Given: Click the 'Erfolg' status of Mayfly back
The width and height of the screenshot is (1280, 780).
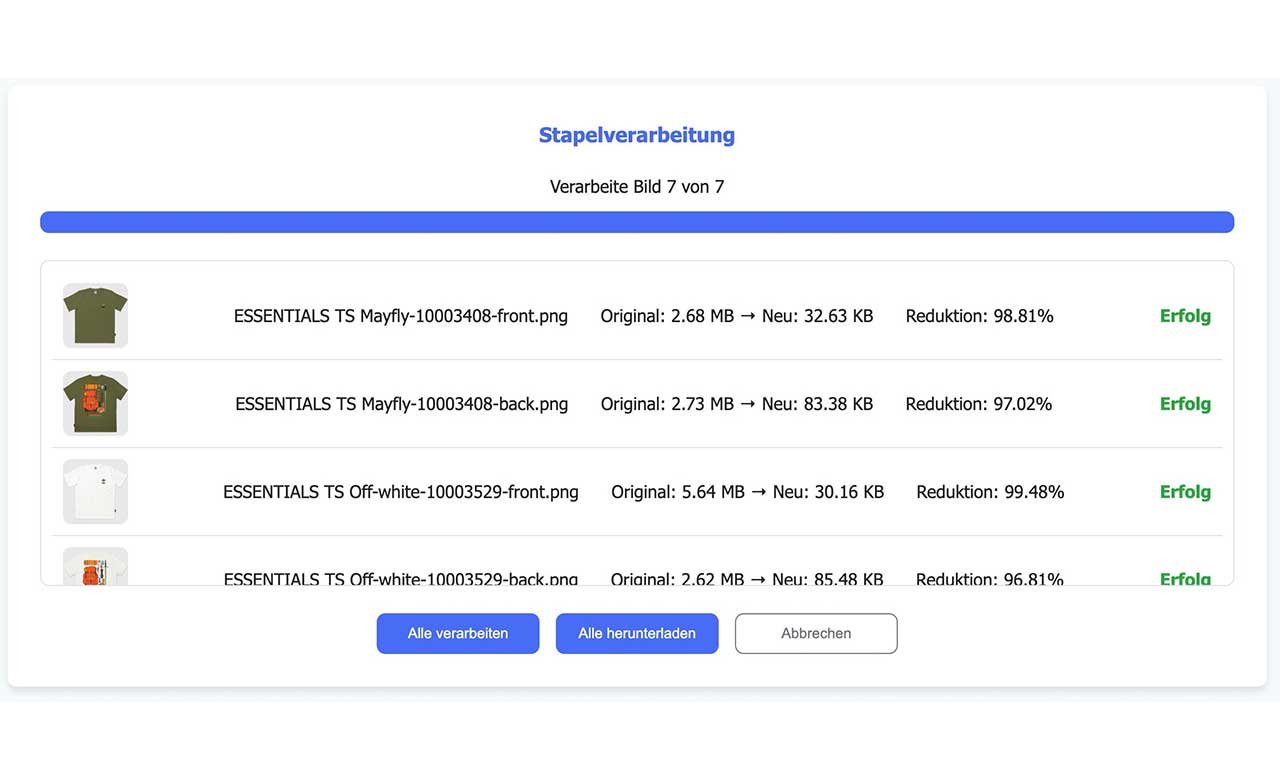Looking at the screenshot, I should [x=1184, y=404].
